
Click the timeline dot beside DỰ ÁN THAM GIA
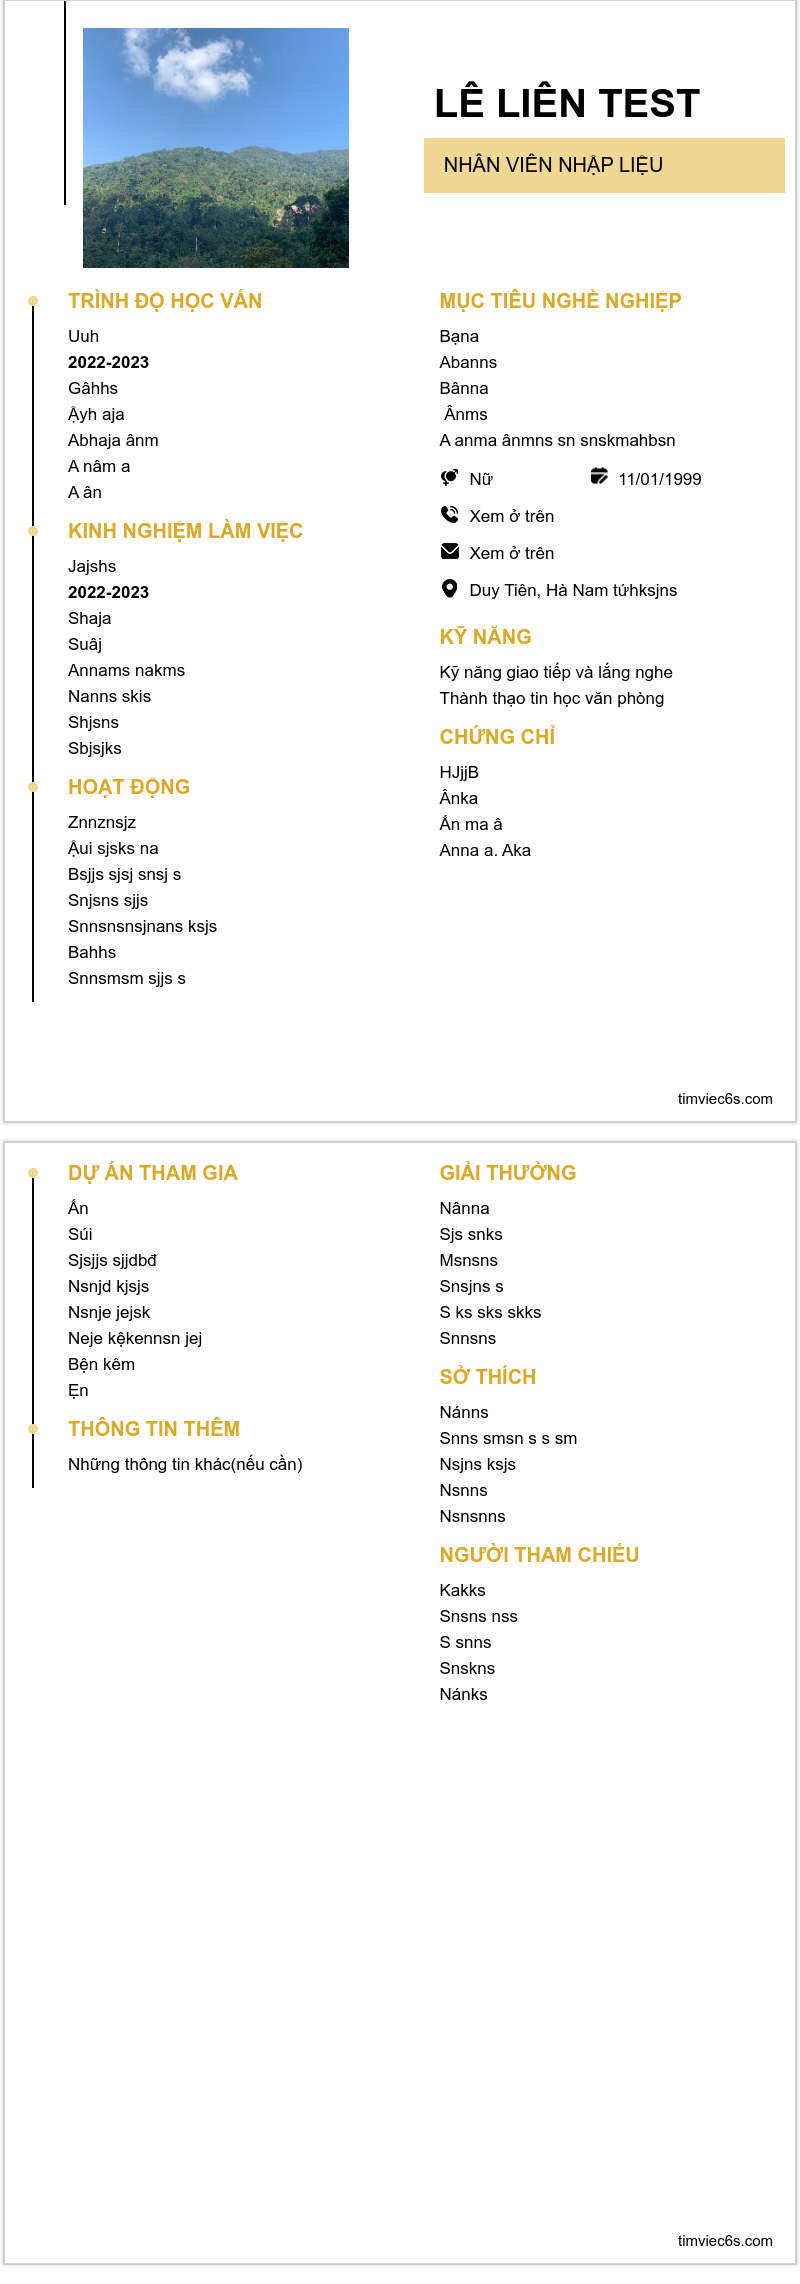pos(33,1173)
